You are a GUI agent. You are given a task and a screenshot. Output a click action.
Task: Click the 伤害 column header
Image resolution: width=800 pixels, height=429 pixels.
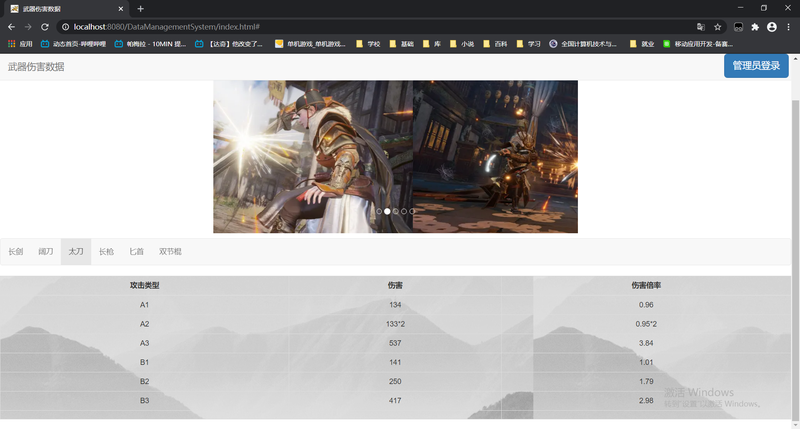pos(395,286)
